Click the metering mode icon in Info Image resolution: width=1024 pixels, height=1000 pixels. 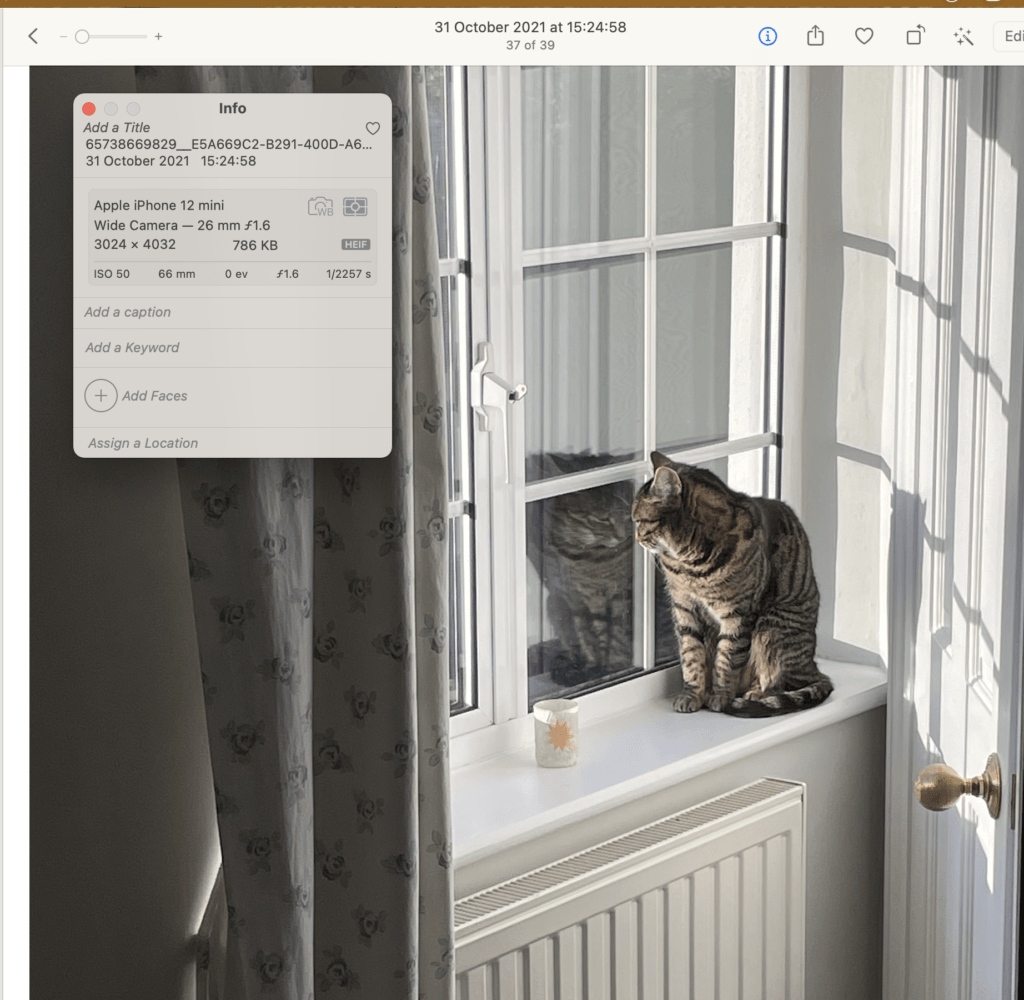(355, 207)
